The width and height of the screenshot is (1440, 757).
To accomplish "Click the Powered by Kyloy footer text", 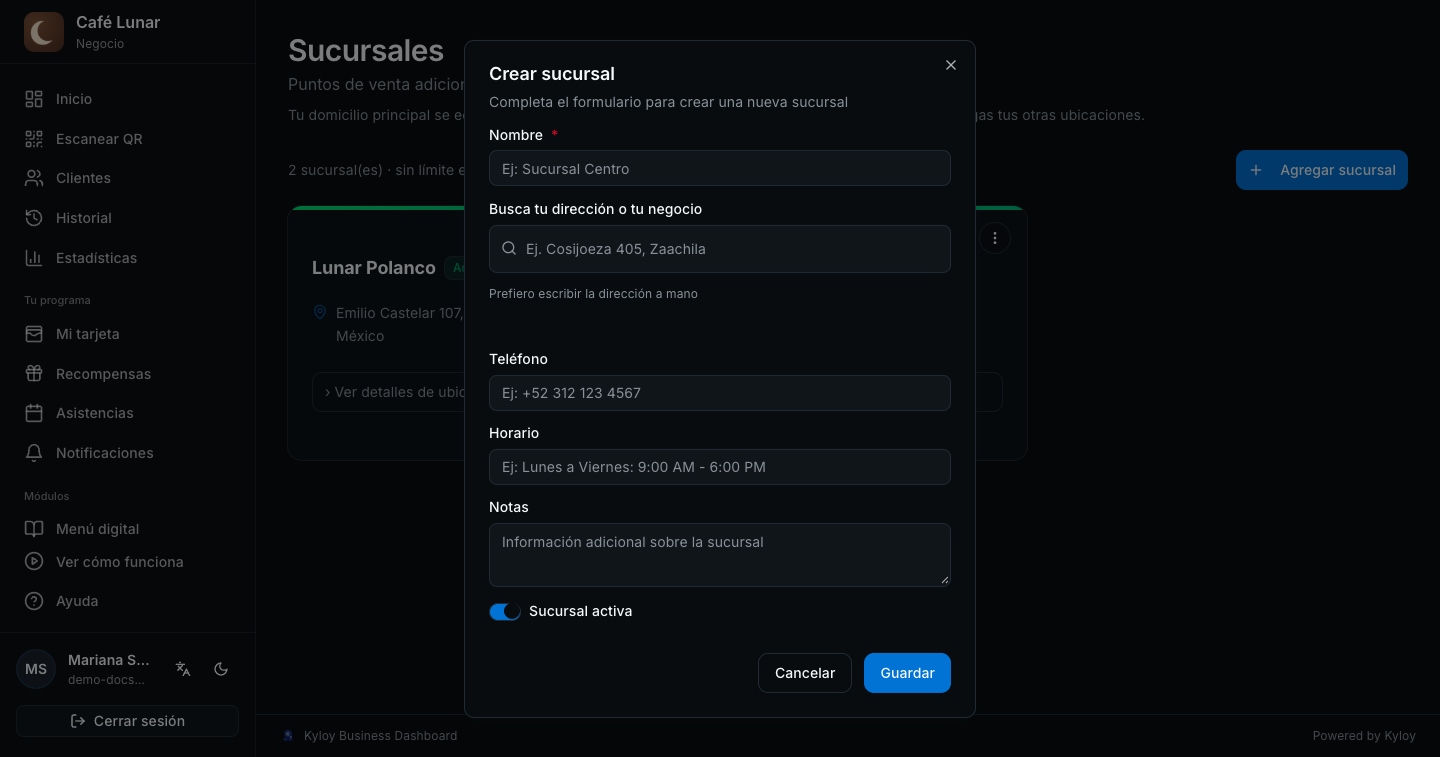I will (x=1364, y=736).
